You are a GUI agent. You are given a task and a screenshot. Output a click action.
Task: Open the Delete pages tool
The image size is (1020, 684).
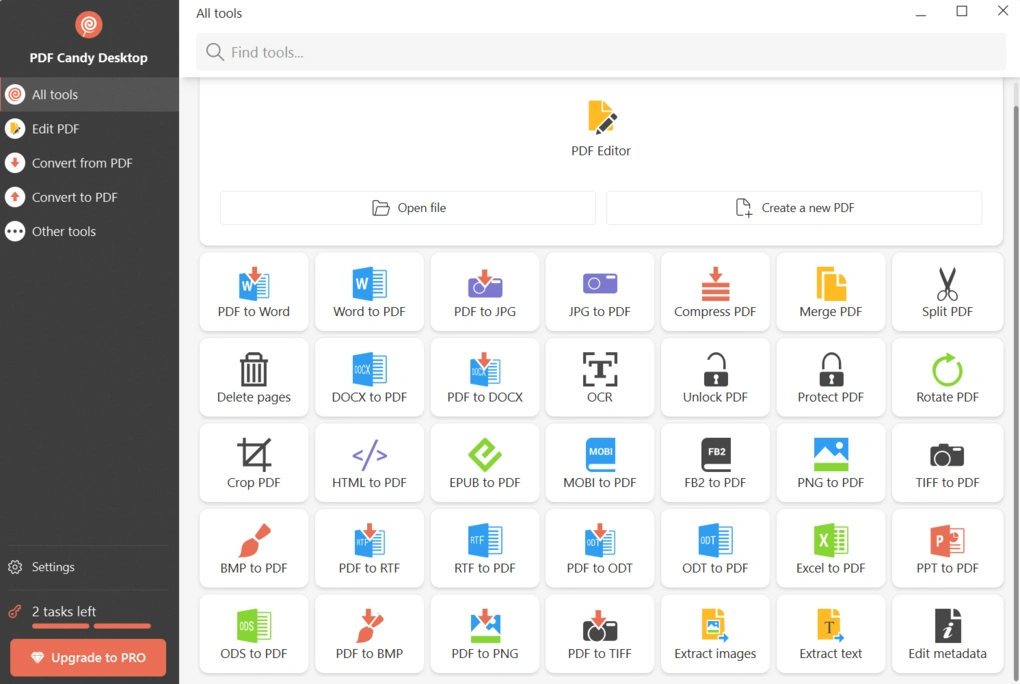tap(253, 377)
